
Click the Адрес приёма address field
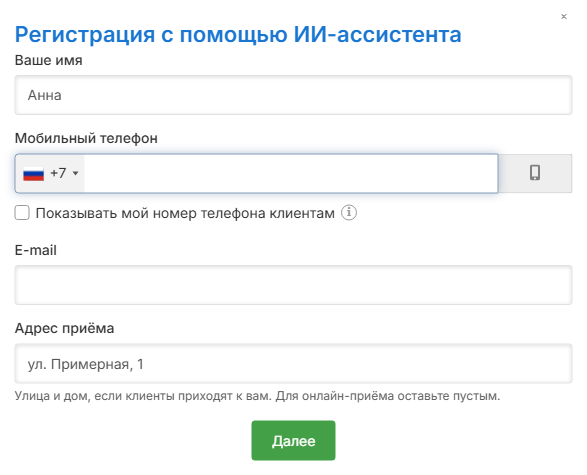(x=293, y=363)
